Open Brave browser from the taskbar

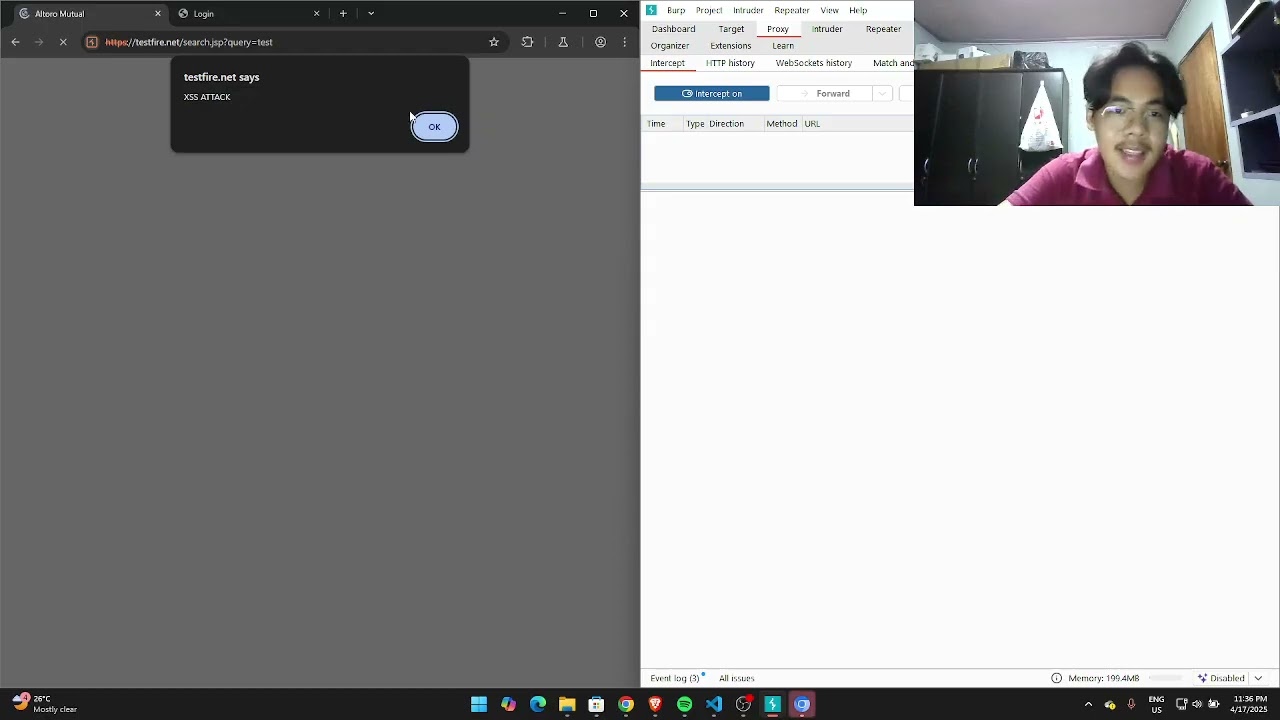655,705
